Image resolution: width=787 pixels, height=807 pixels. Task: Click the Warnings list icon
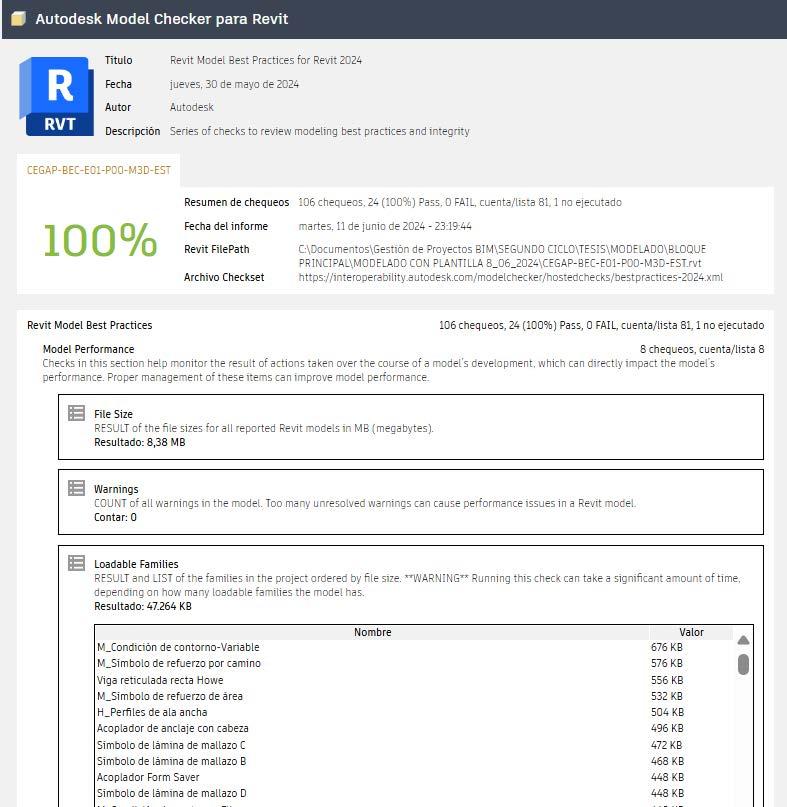[77, 488]
